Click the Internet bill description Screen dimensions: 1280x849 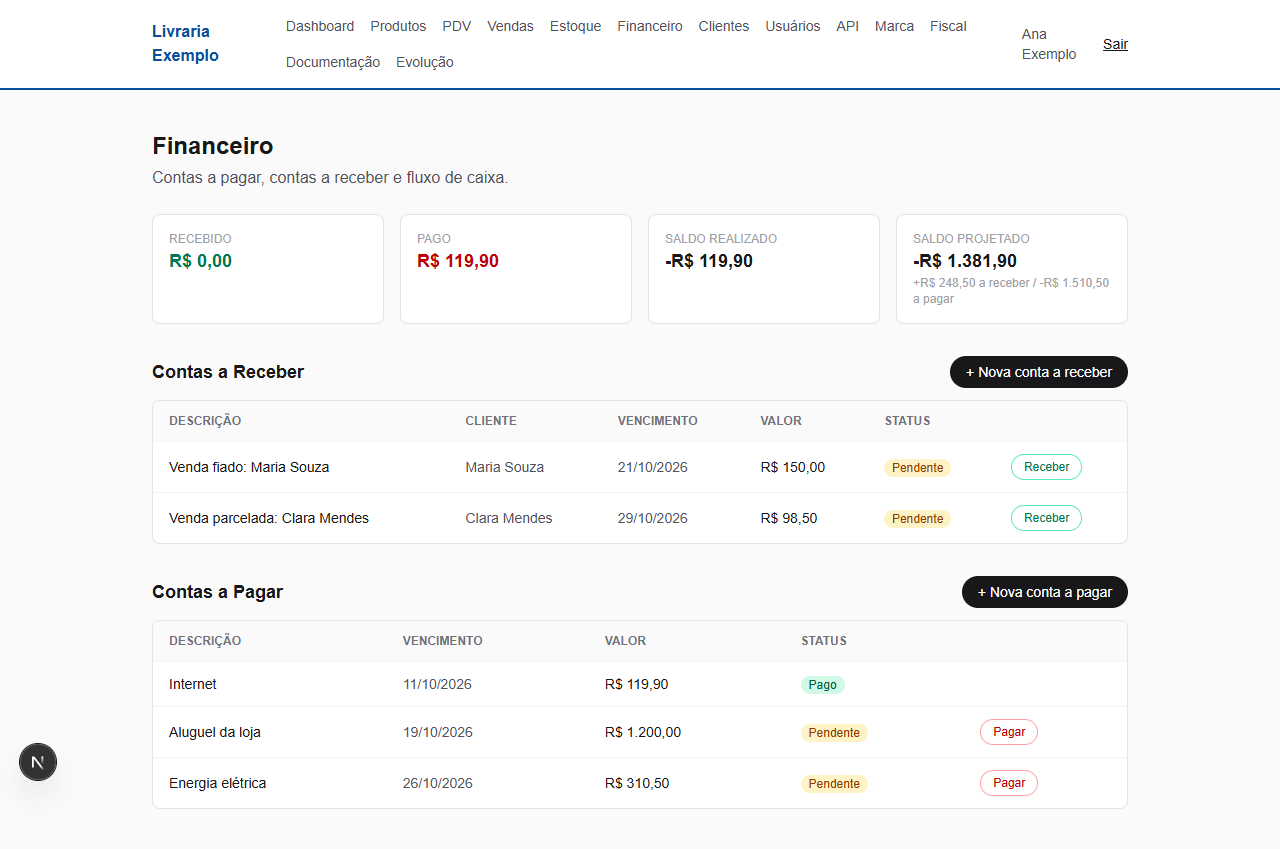(x=193, y=684)
